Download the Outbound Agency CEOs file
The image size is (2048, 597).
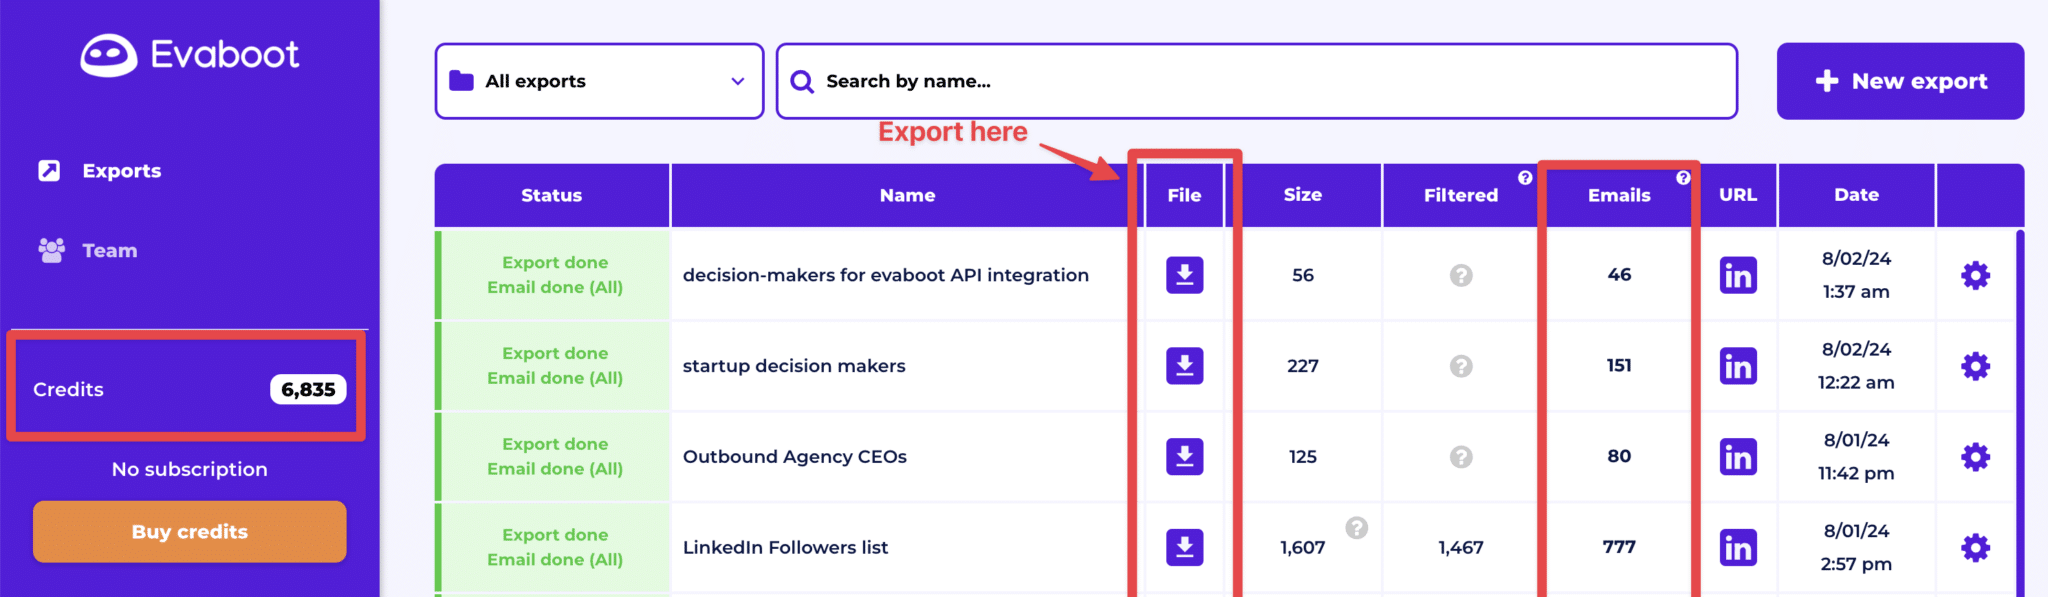(1183, 456)
